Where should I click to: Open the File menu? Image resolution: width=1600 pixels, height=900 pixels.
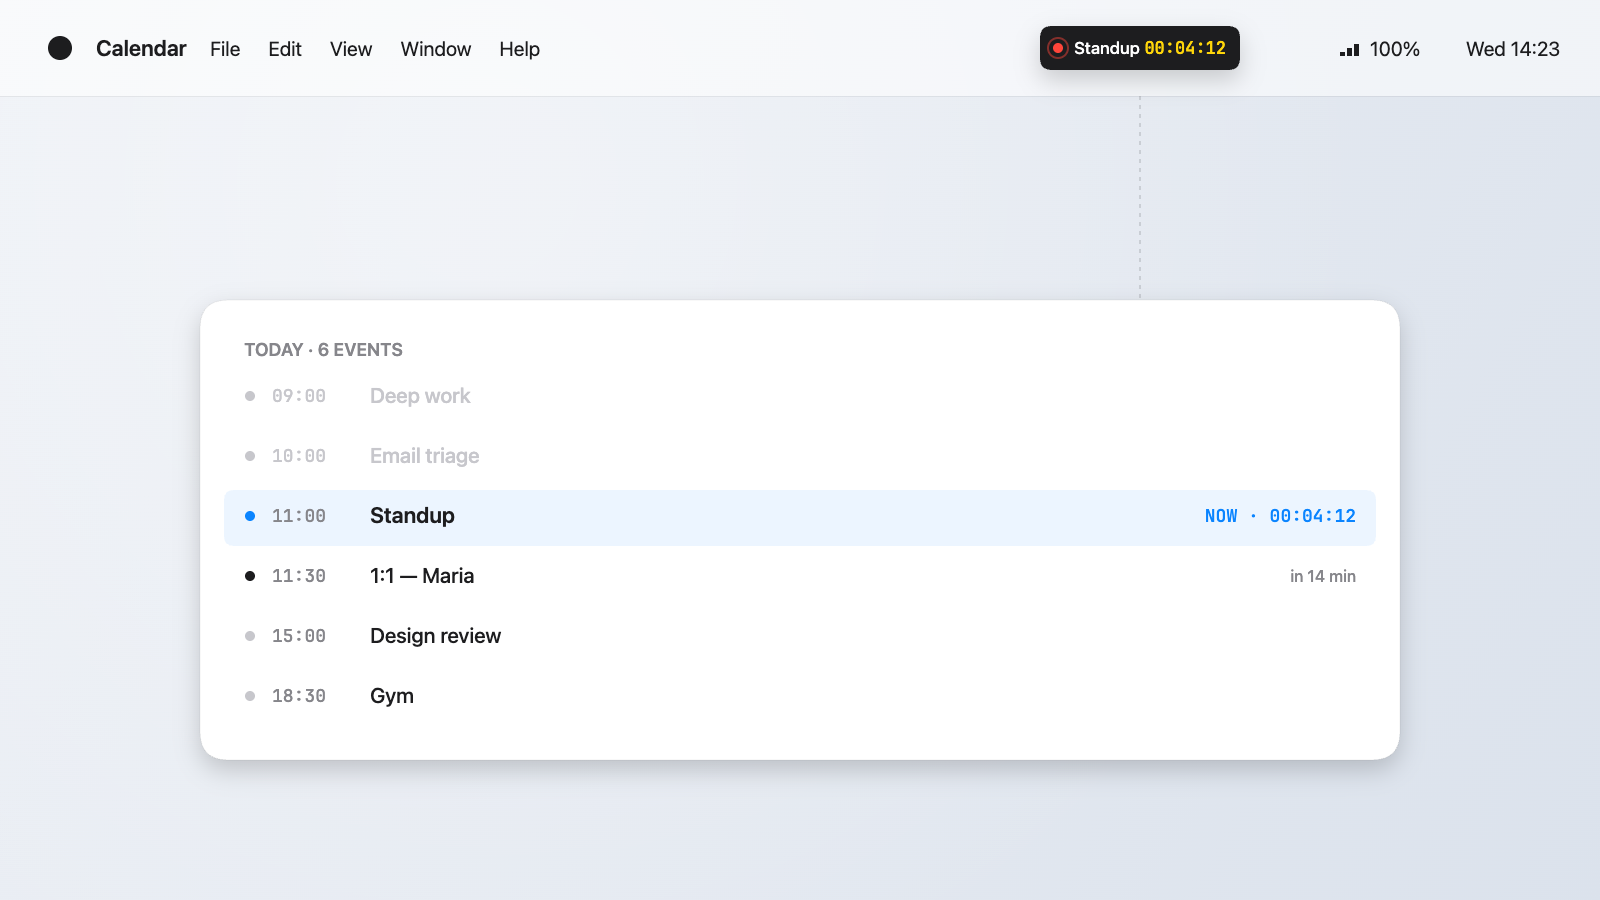(x=225, y=49)
